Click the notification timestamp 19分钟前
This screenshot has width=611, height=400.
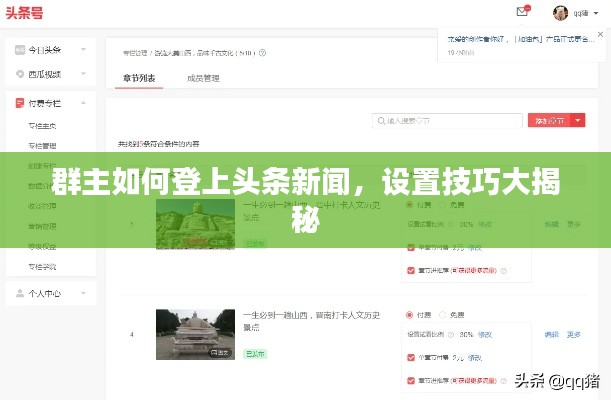461,53
